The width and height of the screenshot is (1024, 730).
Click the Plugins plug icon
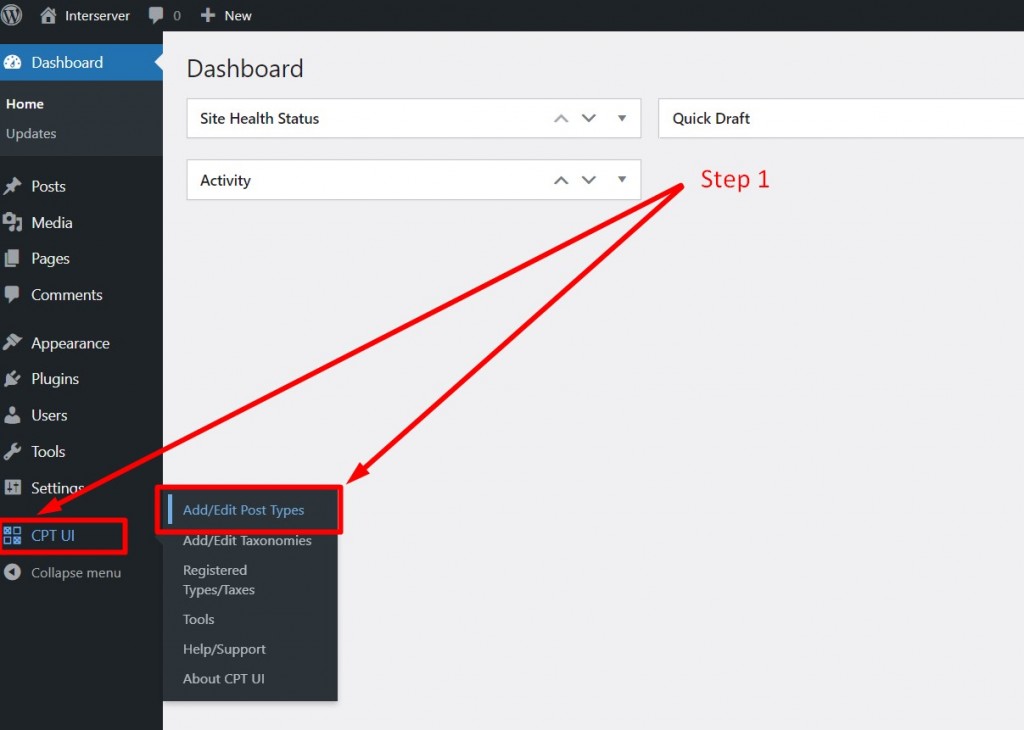pos(12,379)
